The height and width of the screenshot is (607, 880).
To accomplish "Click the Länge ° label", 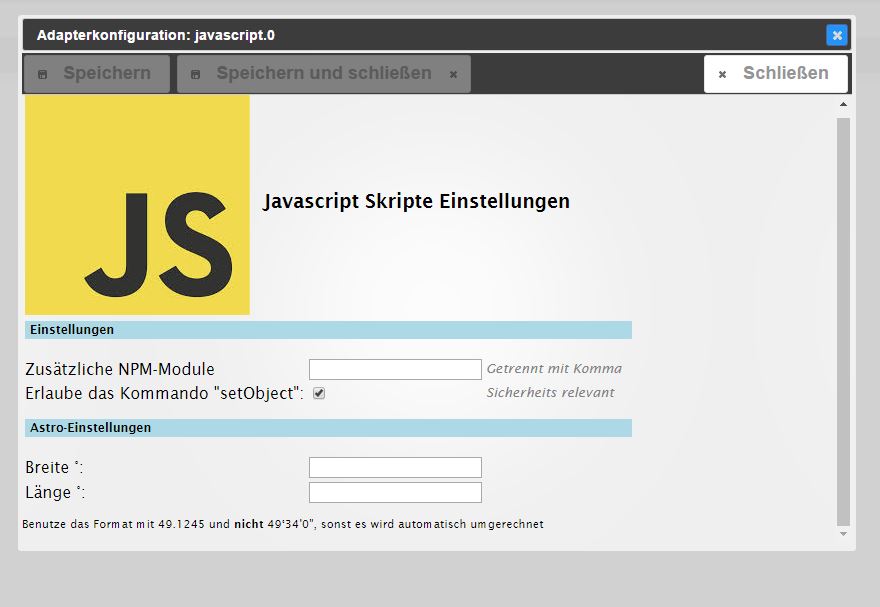I will 56,493.
